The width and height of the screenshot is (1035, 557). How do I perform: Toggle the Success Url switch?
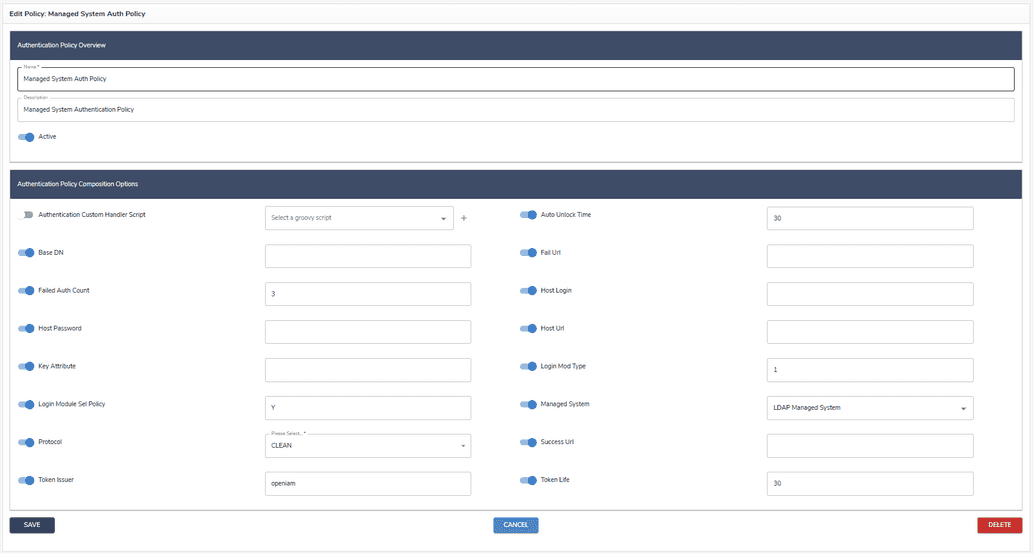pyautogui.click(x=529, y=442)
